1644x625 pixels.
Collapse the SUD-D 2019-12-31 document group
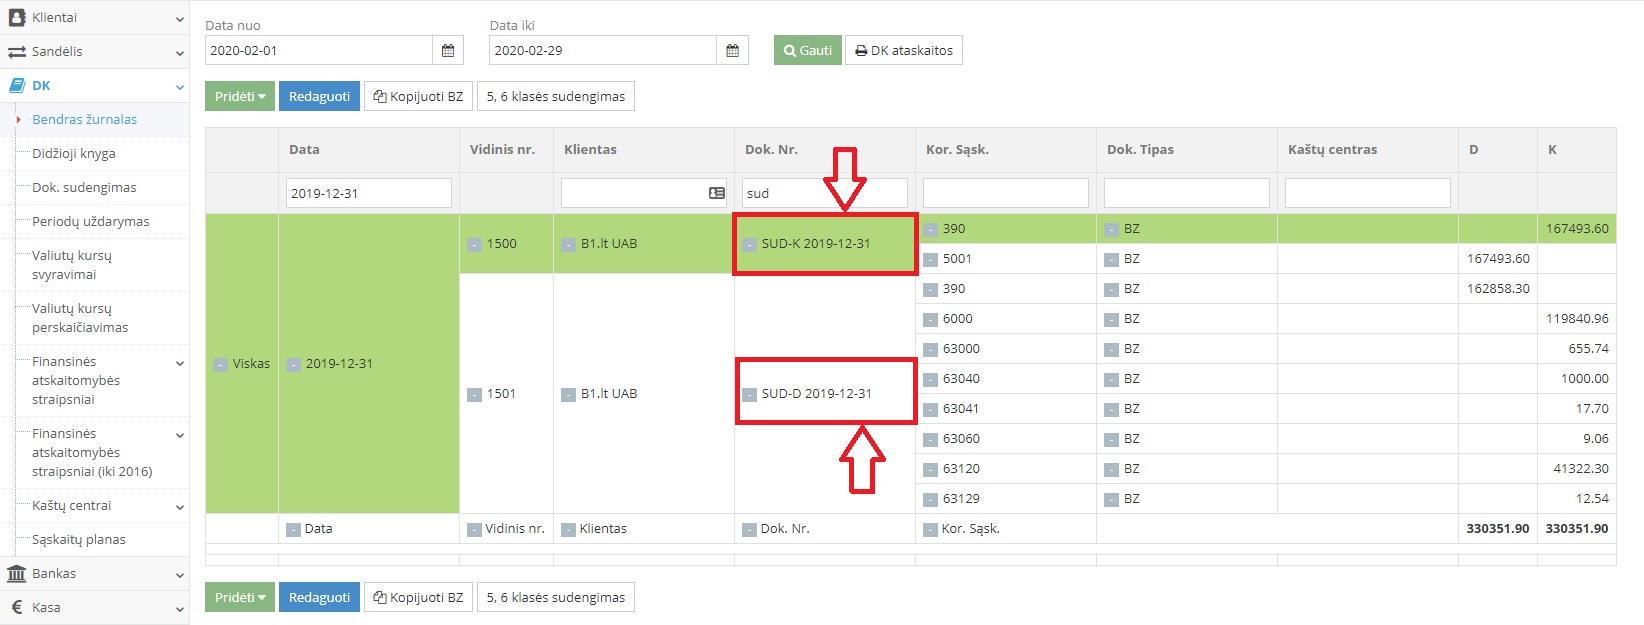749,394
